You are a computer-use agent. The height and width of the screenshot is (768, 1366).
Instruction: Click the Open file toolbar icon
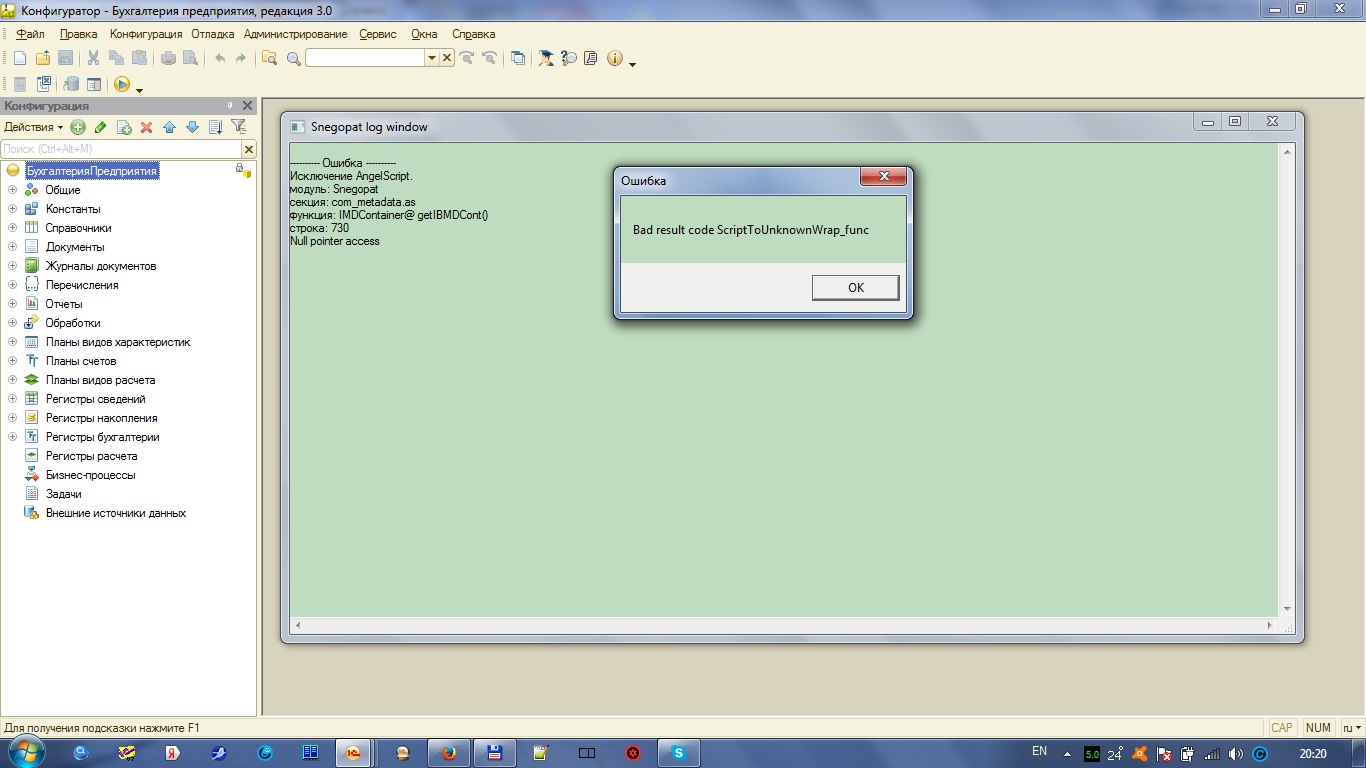pos(43,58)
